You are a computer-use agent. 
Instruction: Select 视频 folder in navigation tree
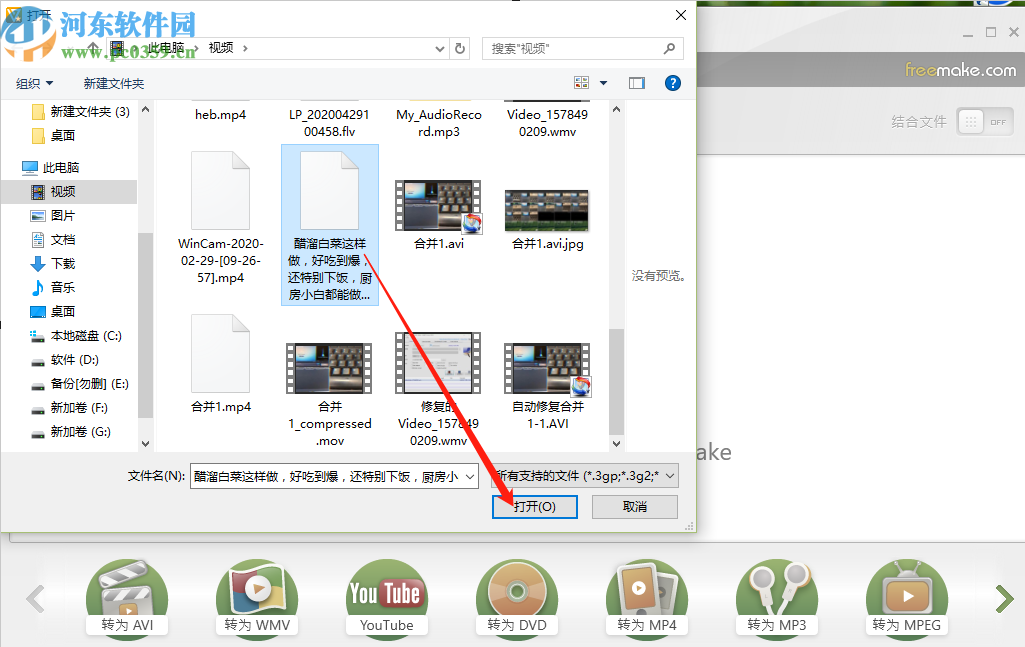tap(69, 191)
